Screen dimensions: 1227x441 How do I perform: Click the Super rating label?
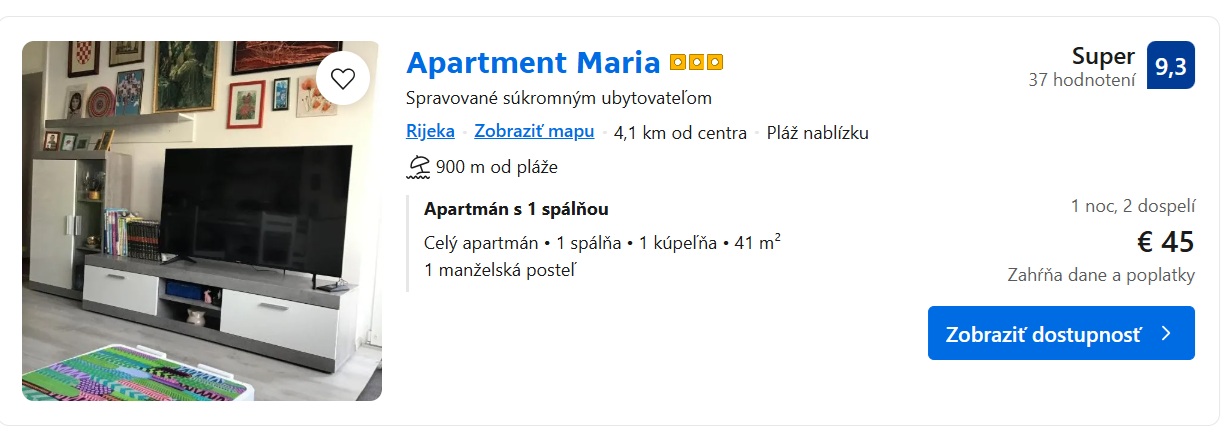pos(1103,56)
